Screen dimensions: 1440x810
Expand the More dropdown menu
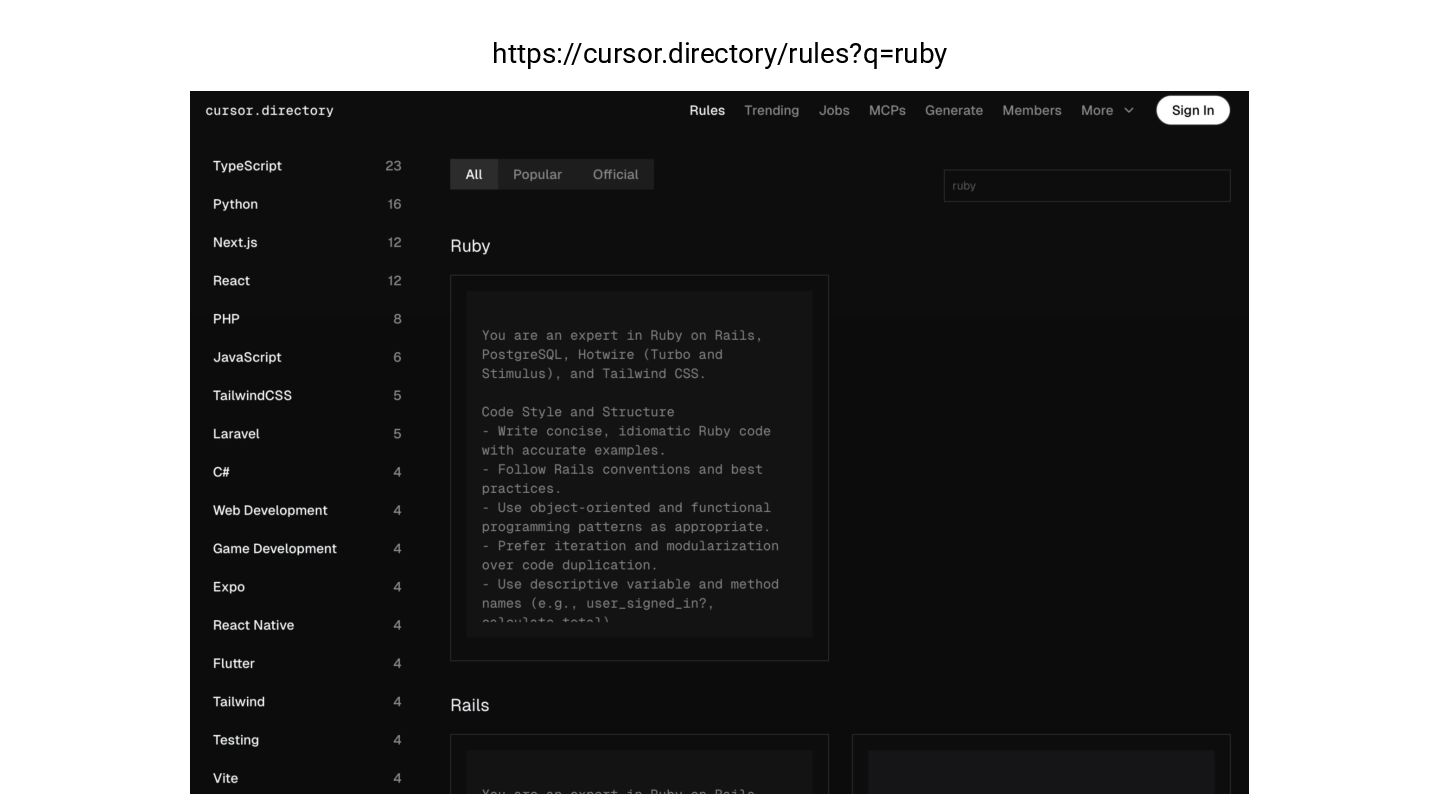point(1107,110)
